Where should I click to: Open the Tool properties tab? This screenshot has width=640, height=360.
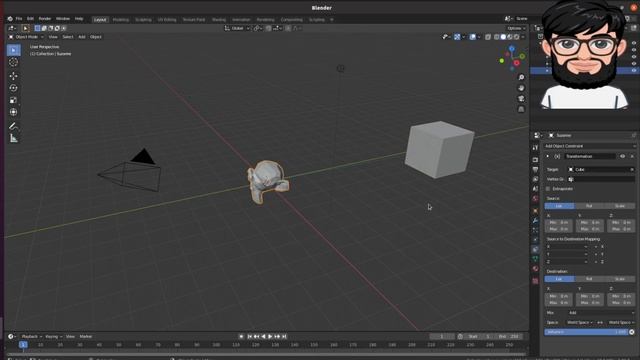point(535,148)
